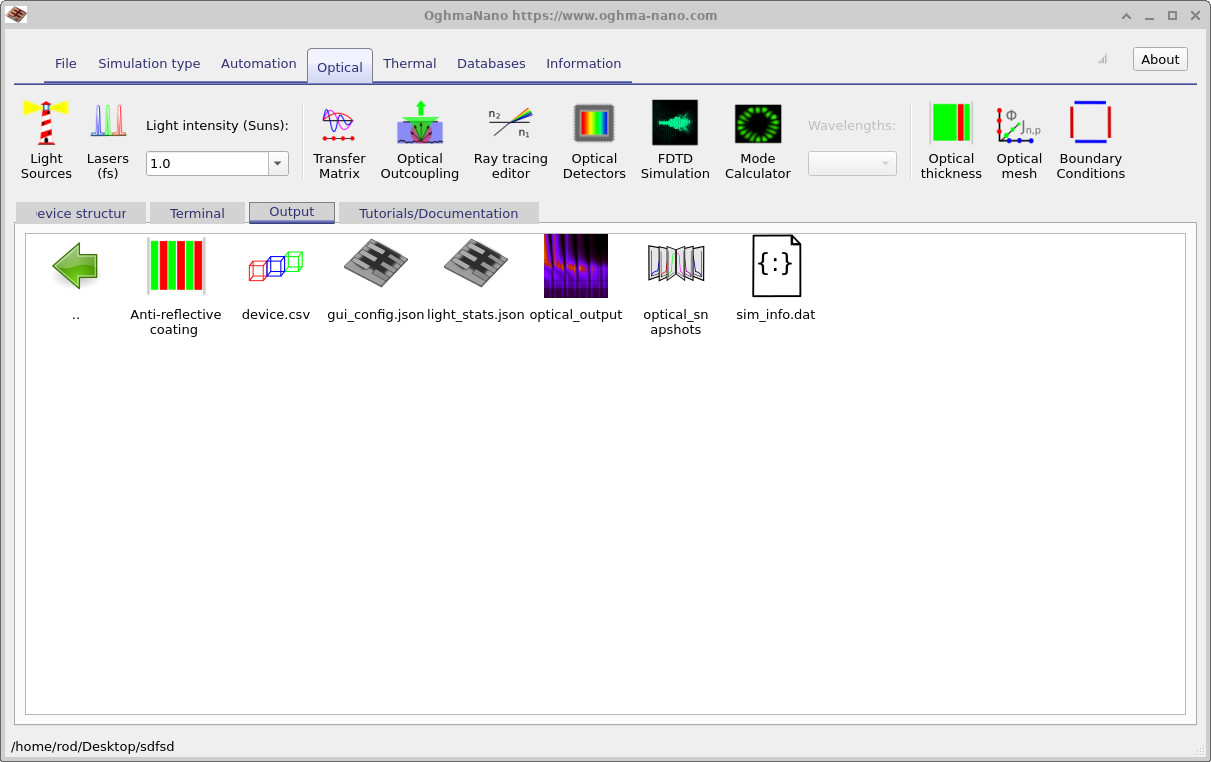Switch to the Databases ribbon tab
This screenshot has height=762, width=1211.
[491, 63]
